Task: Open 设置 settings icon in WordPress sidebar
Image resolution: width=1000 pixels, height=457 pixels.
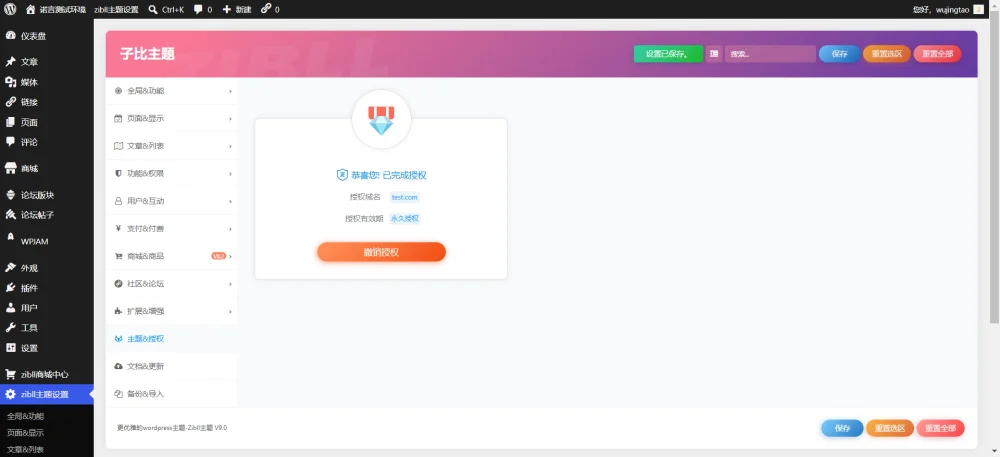Action: click(x=10, y=348)
